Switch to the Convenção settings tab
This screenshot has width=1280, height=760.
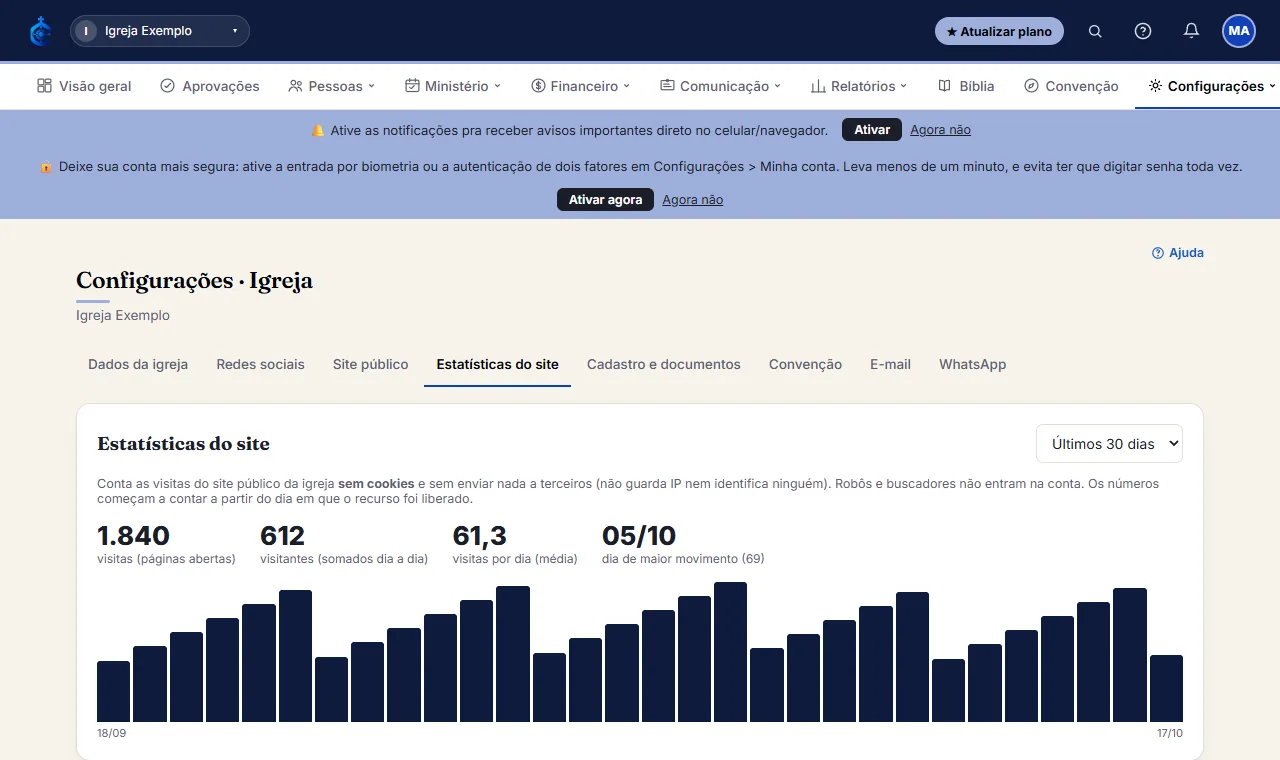click(x=805, y=364)
